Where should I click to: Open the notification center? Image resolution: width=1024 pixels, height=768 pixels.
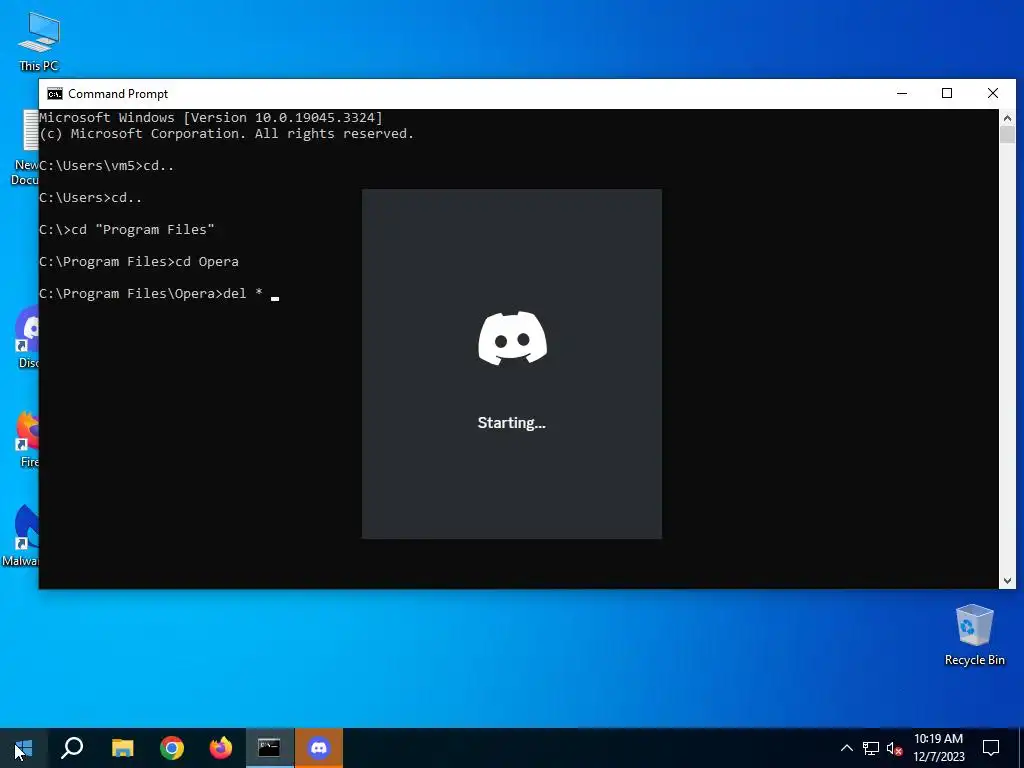coord(991,748)
